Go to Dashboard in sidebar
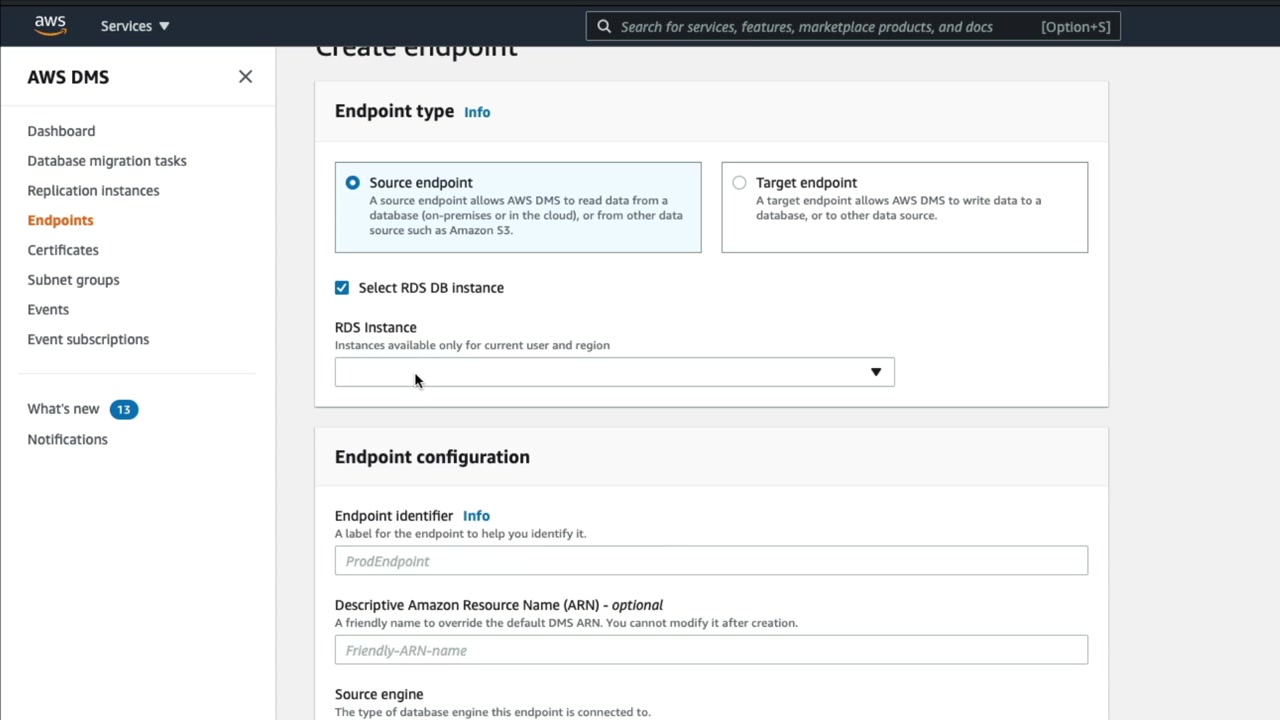Viewport: 1280px width, 720px height. [61, 131]
